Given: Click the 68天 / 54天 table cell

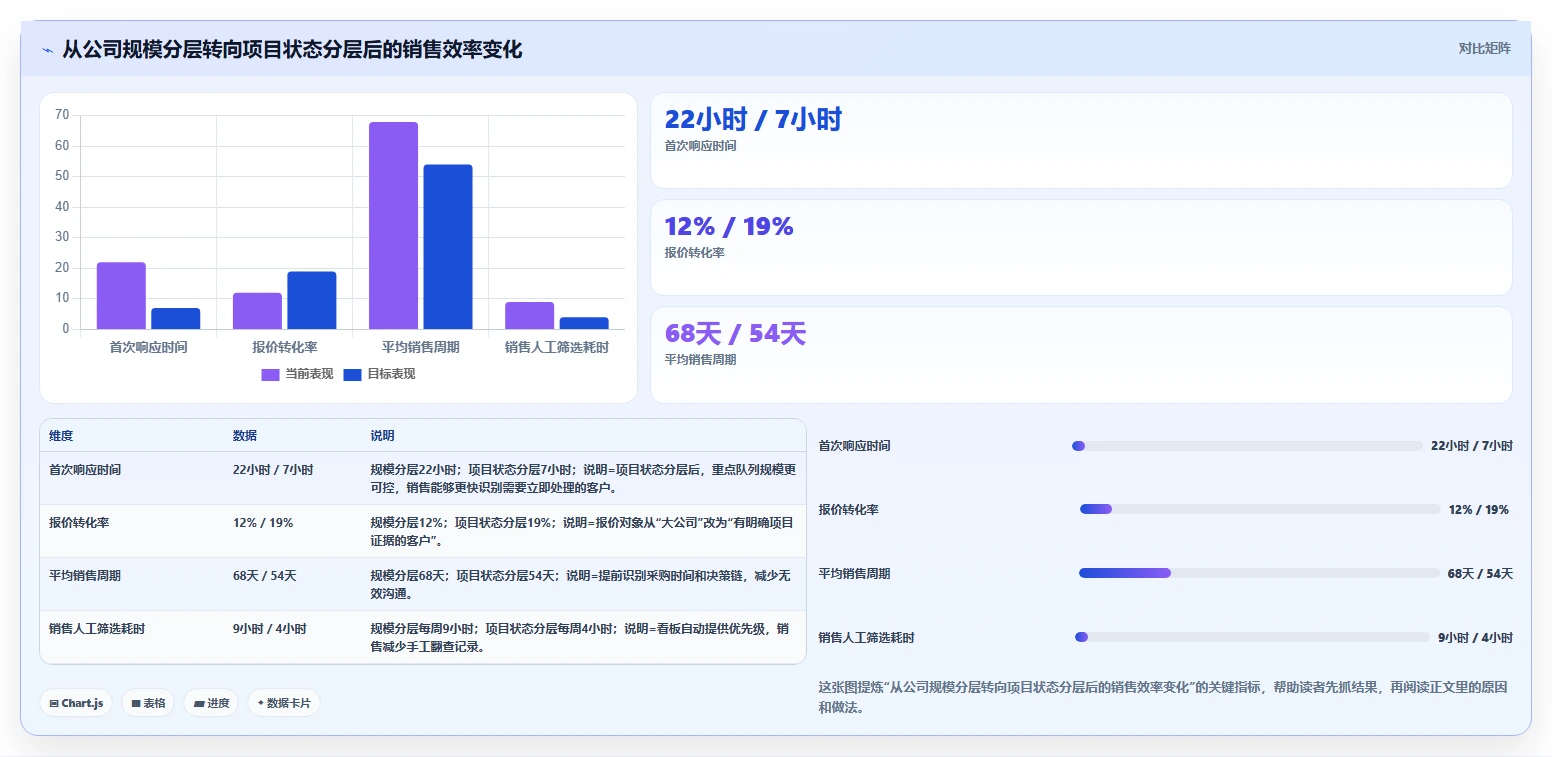Looking at the screenshot, I should tap(265, 576).
